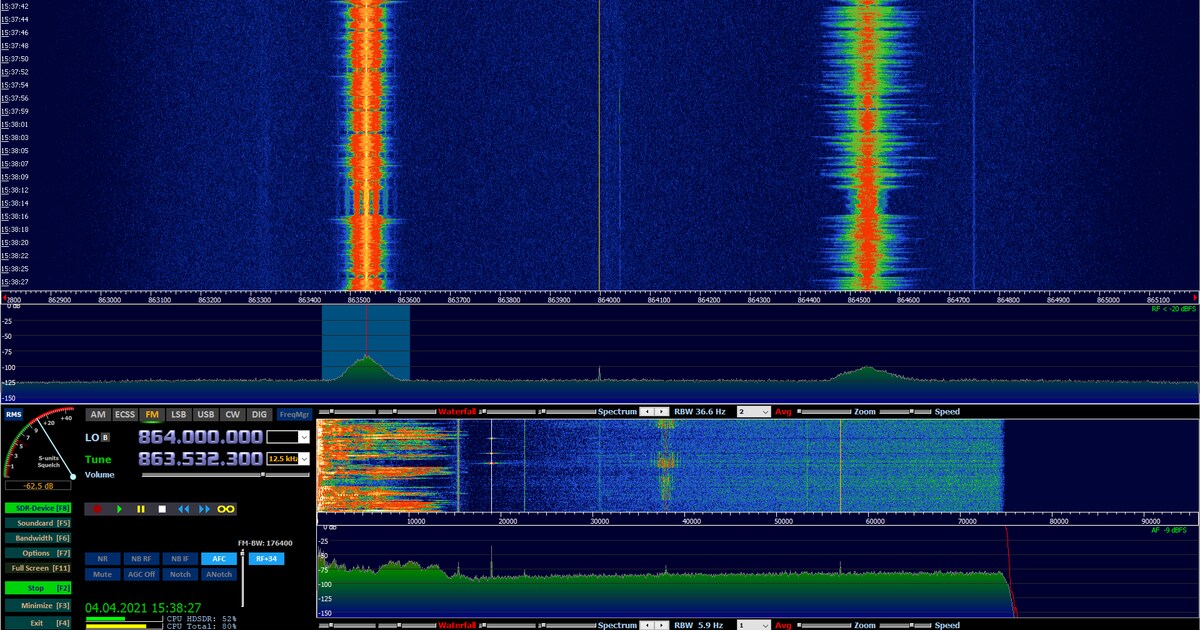This screenshot has height=630, width=1200.
Task: Stop playback with the white square icon
Action: click(162, 509)
